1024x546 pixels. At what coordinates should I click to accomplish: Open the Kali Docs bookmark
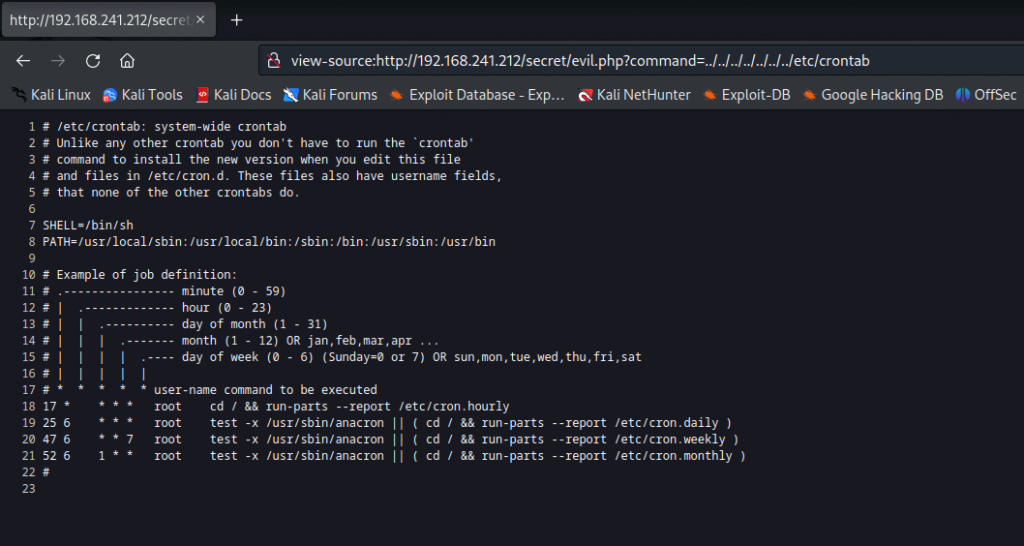(234, 95)
